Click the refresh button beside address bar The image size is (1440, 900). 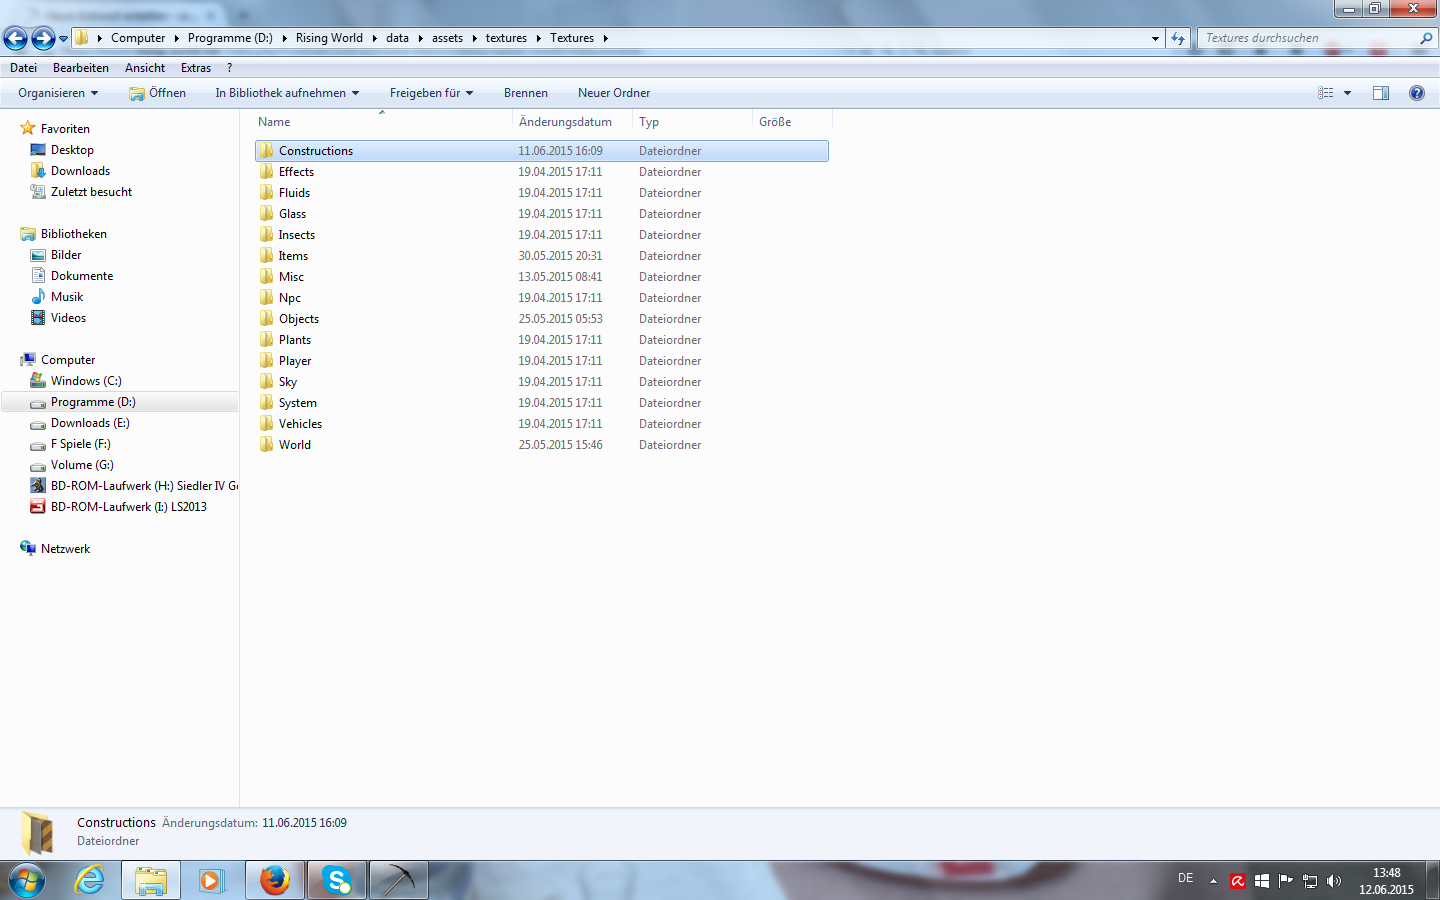pos(1178,38)
